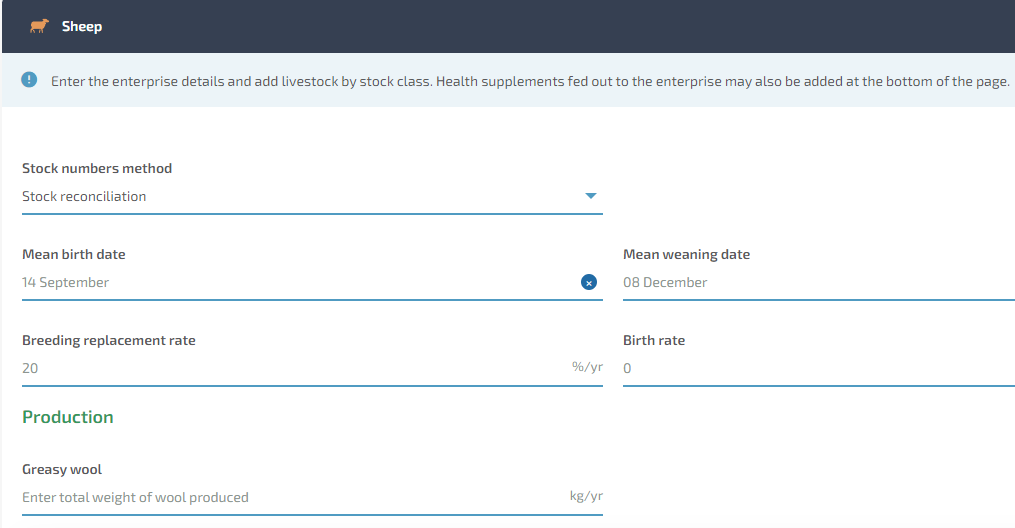This screenshot has width=1015, height=528.
Task: Click the kg/yr unit suffix
Action: point(586,496)
